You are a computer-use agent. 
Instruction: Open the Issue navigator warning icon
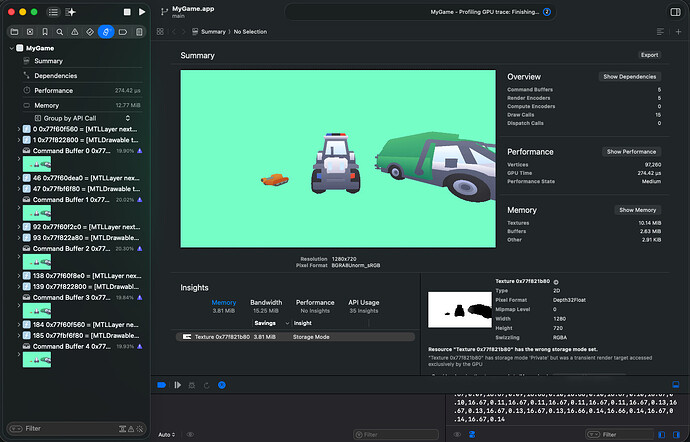[74, 32]
